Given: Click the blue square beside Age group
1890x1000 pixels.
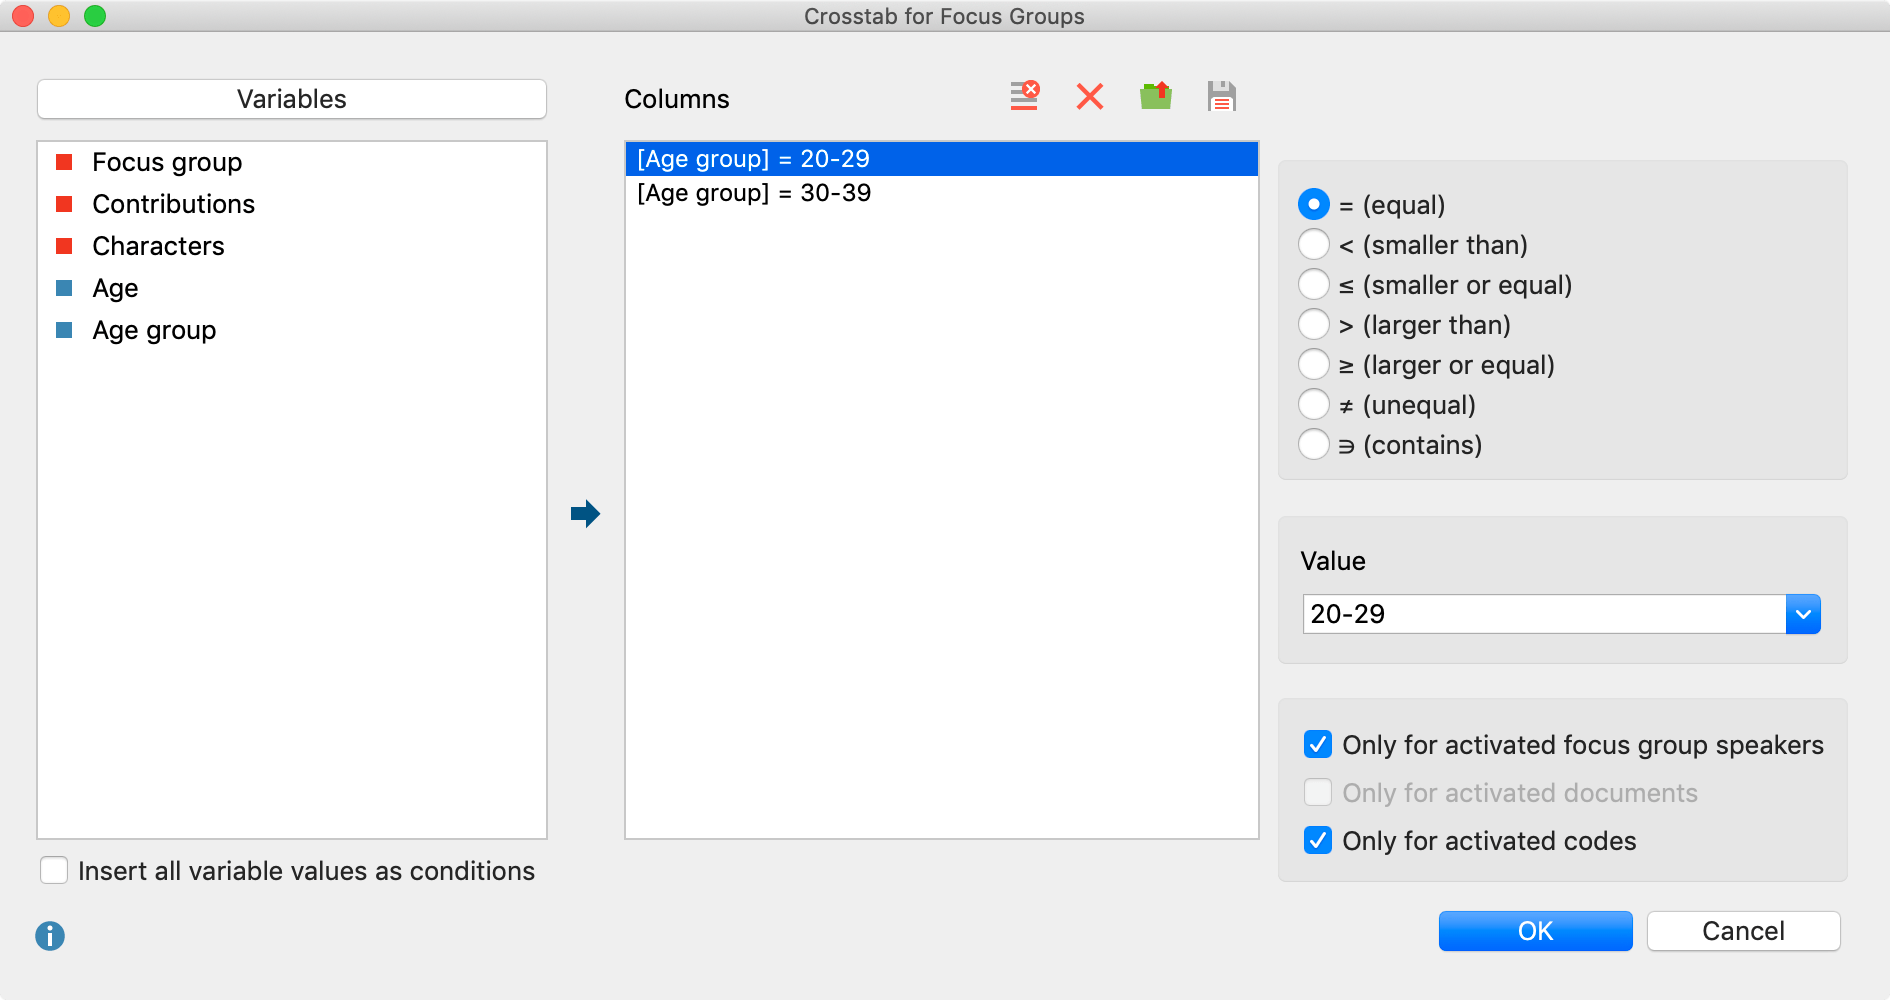Looking at the screenshot, I should [x=64, y=330].
